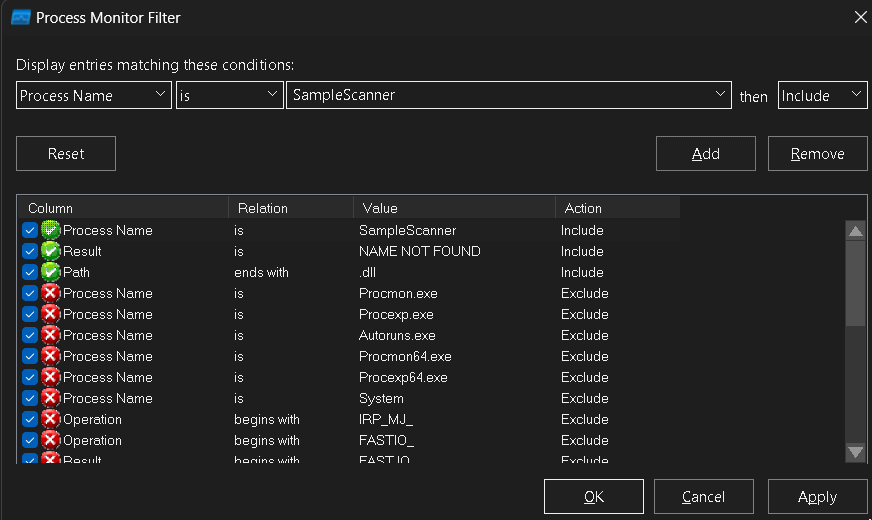Click the red exclude icon for IRP_MJ_ row

50,419
